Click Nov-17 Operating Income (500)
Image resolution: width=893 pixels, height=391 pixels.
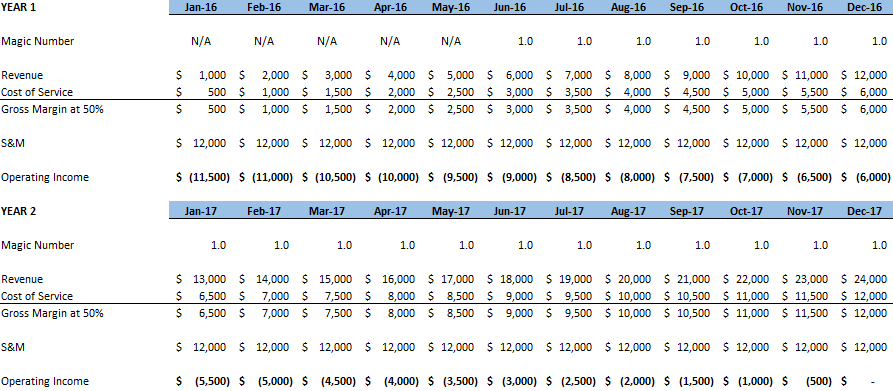point(820,382)
